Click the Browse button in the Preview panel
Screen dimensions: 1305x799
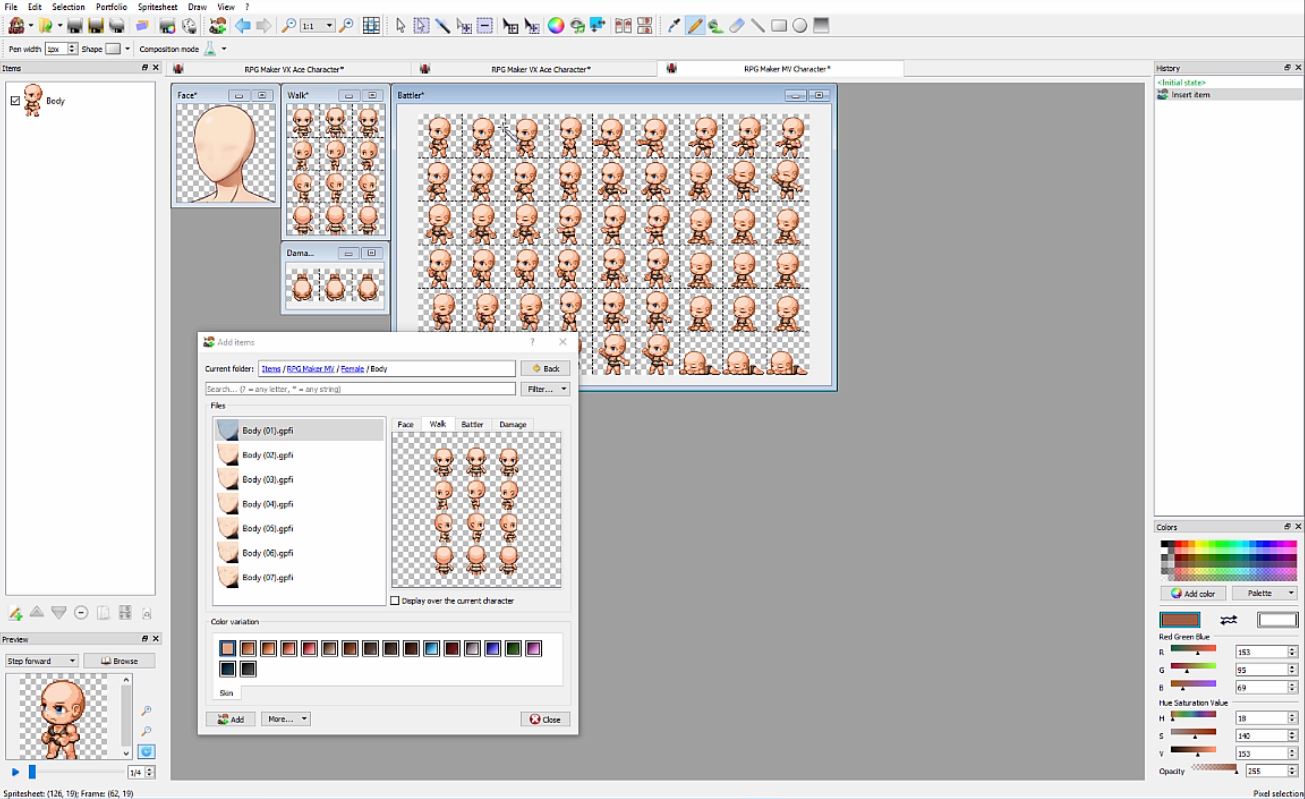tap(120, 660)
